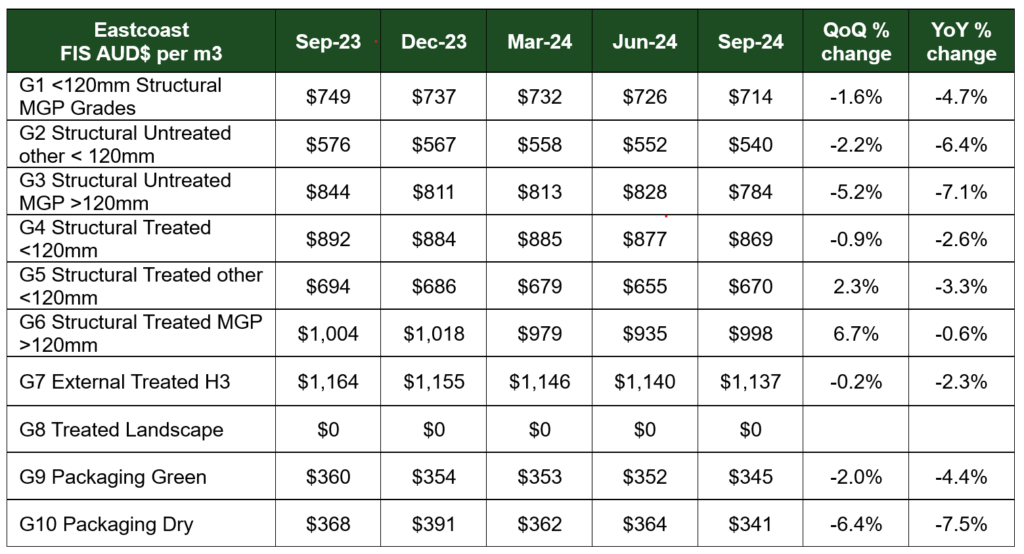Click the $391 cell in G10 row
1024x554 pixels.
point(434,524)
